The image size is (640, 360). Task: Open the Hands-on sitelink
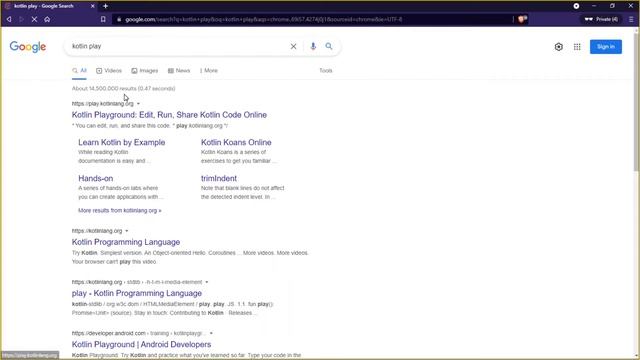point(96,178)
